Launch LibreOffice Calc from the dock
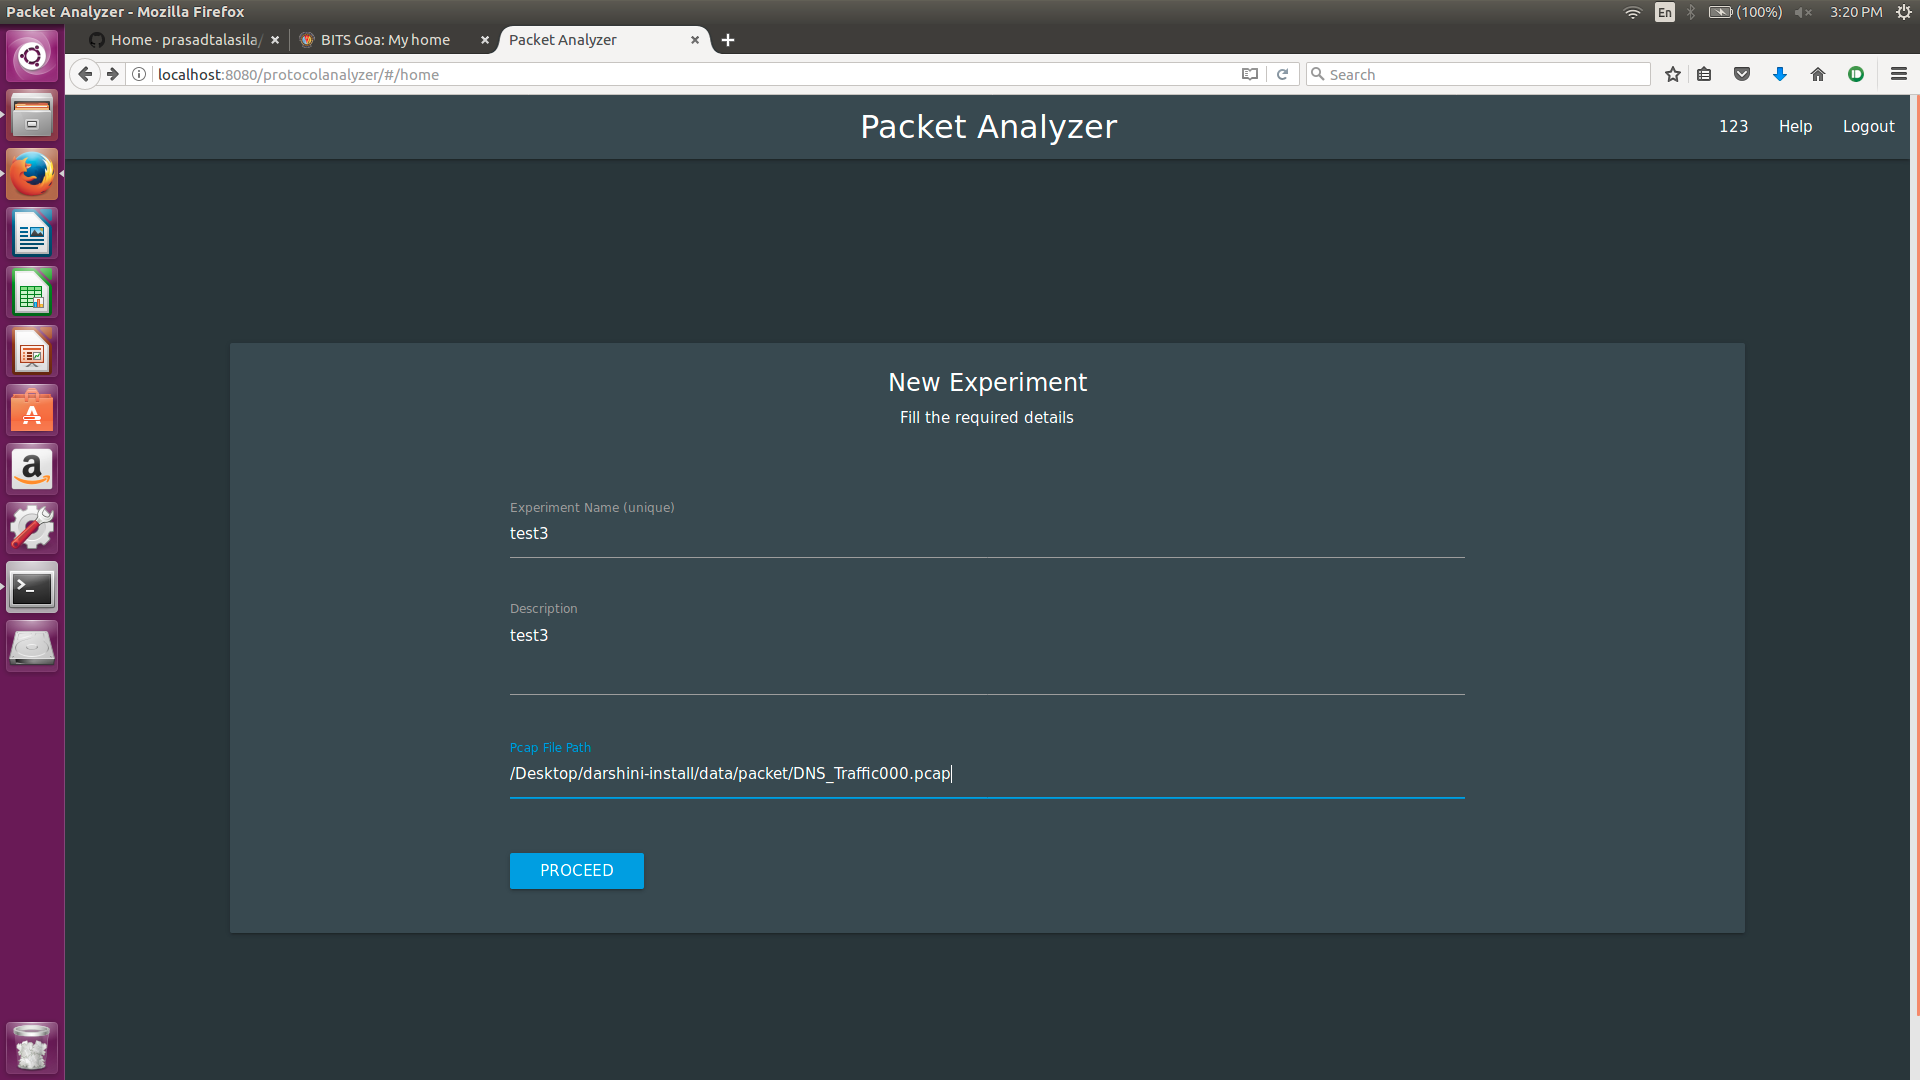Screen dimensions: 1920x1080 tap(32, 293)
